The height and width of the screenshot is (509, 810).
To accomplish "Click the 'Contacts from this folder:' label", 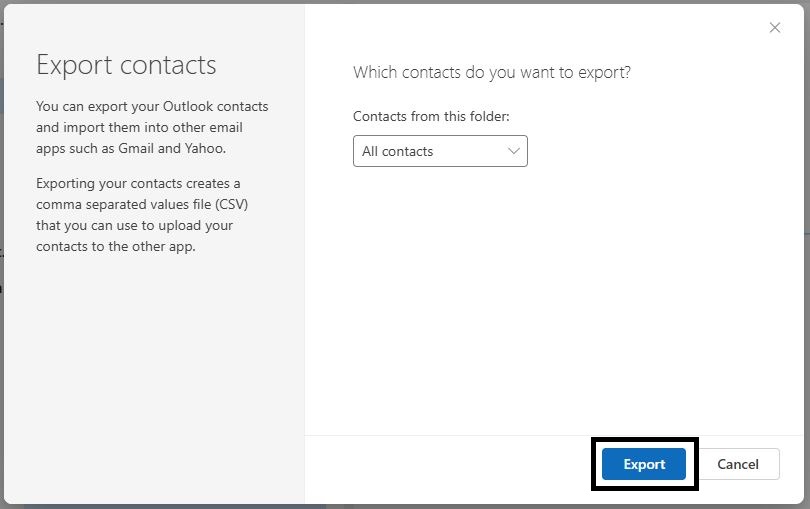I will [431, 116].
